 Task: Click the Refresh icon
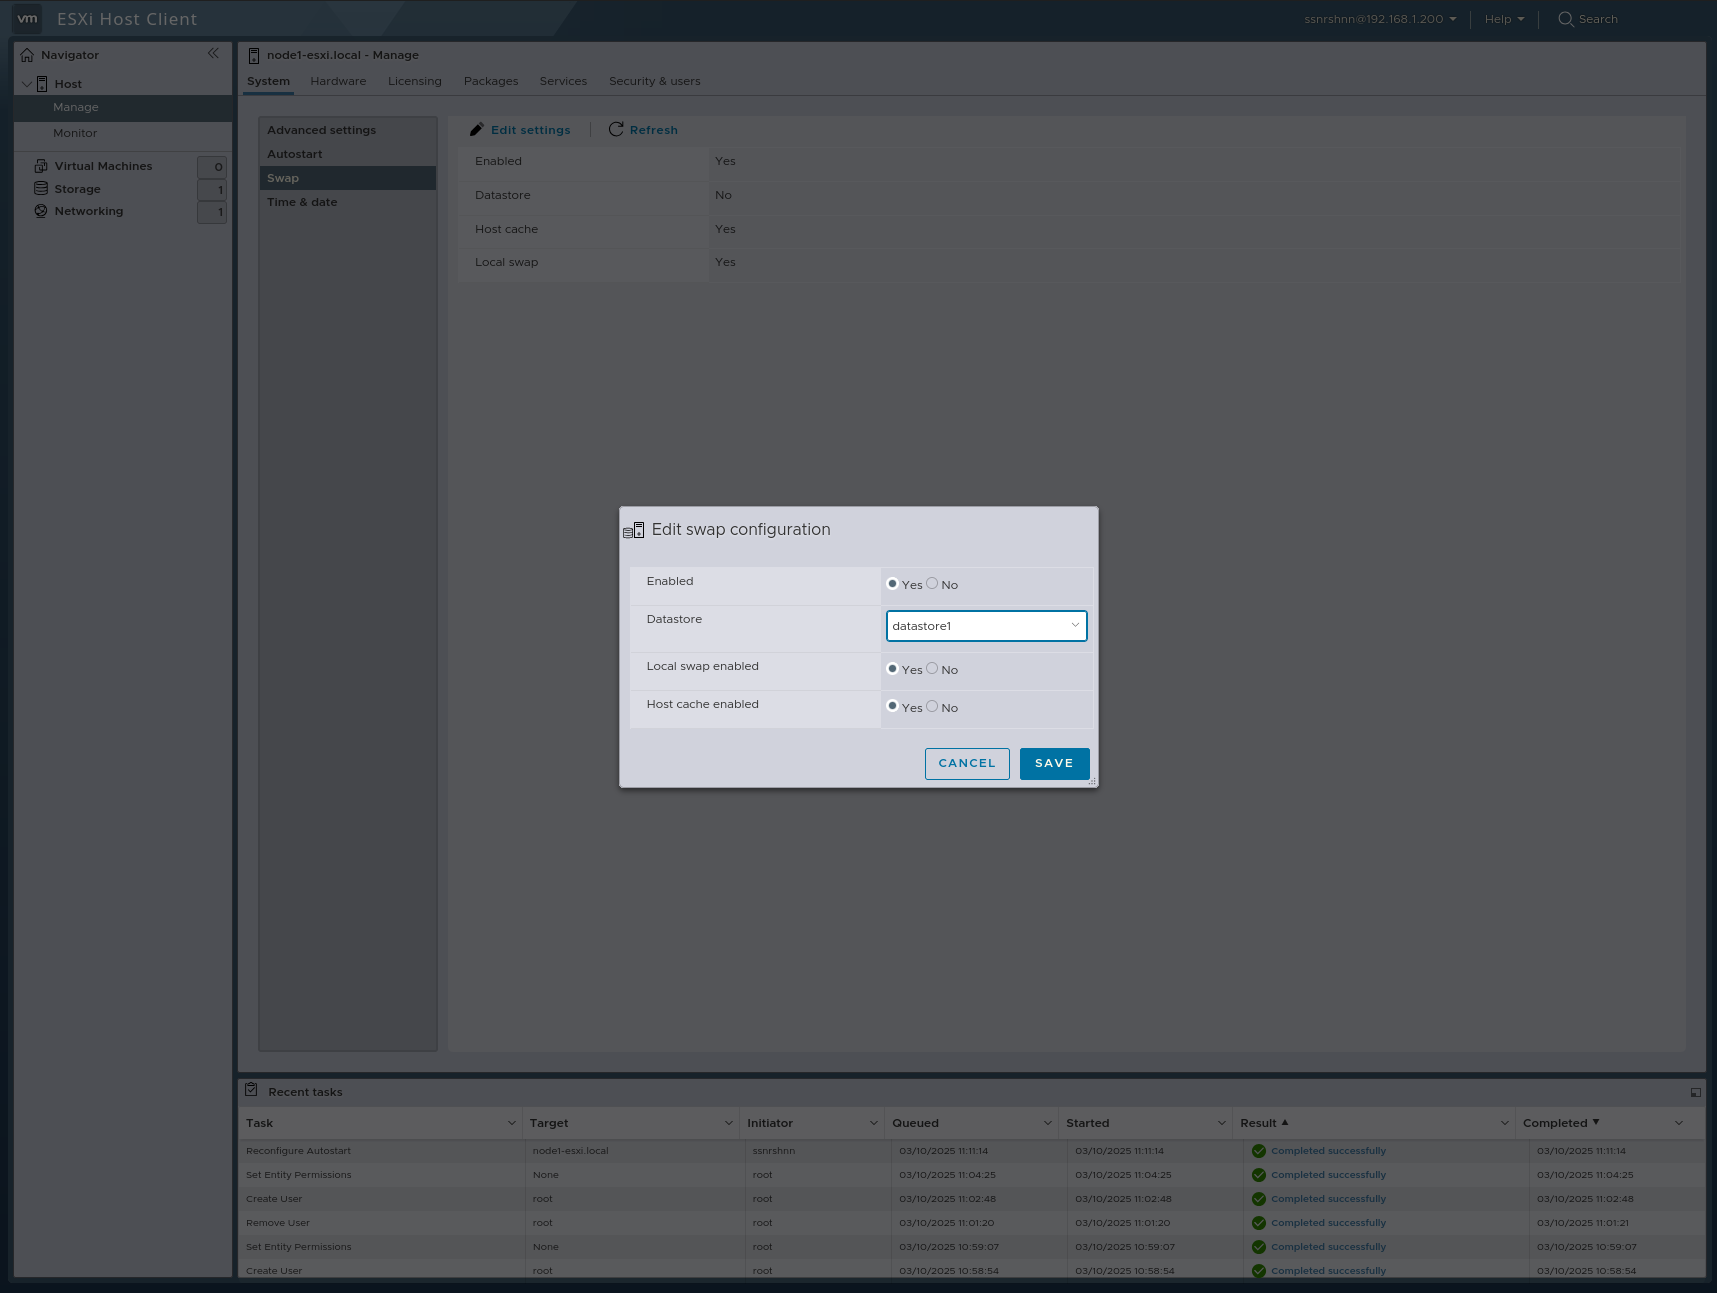click(616, 129)
